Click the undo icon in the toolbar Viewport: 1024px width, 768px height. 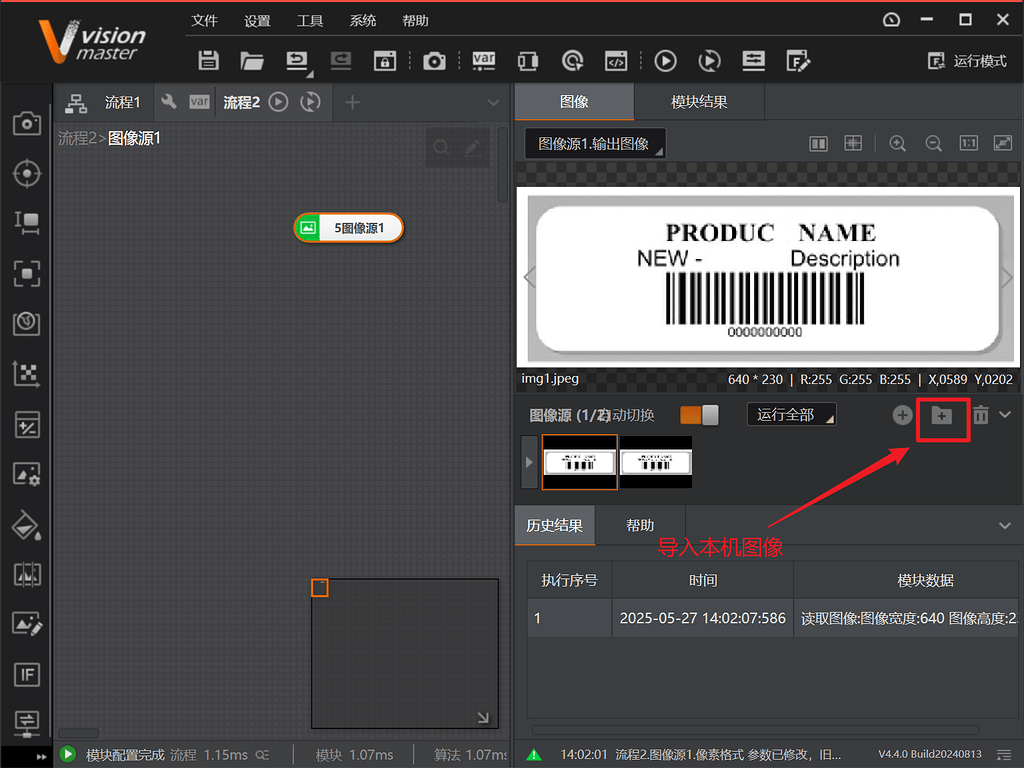coord(297,61)
